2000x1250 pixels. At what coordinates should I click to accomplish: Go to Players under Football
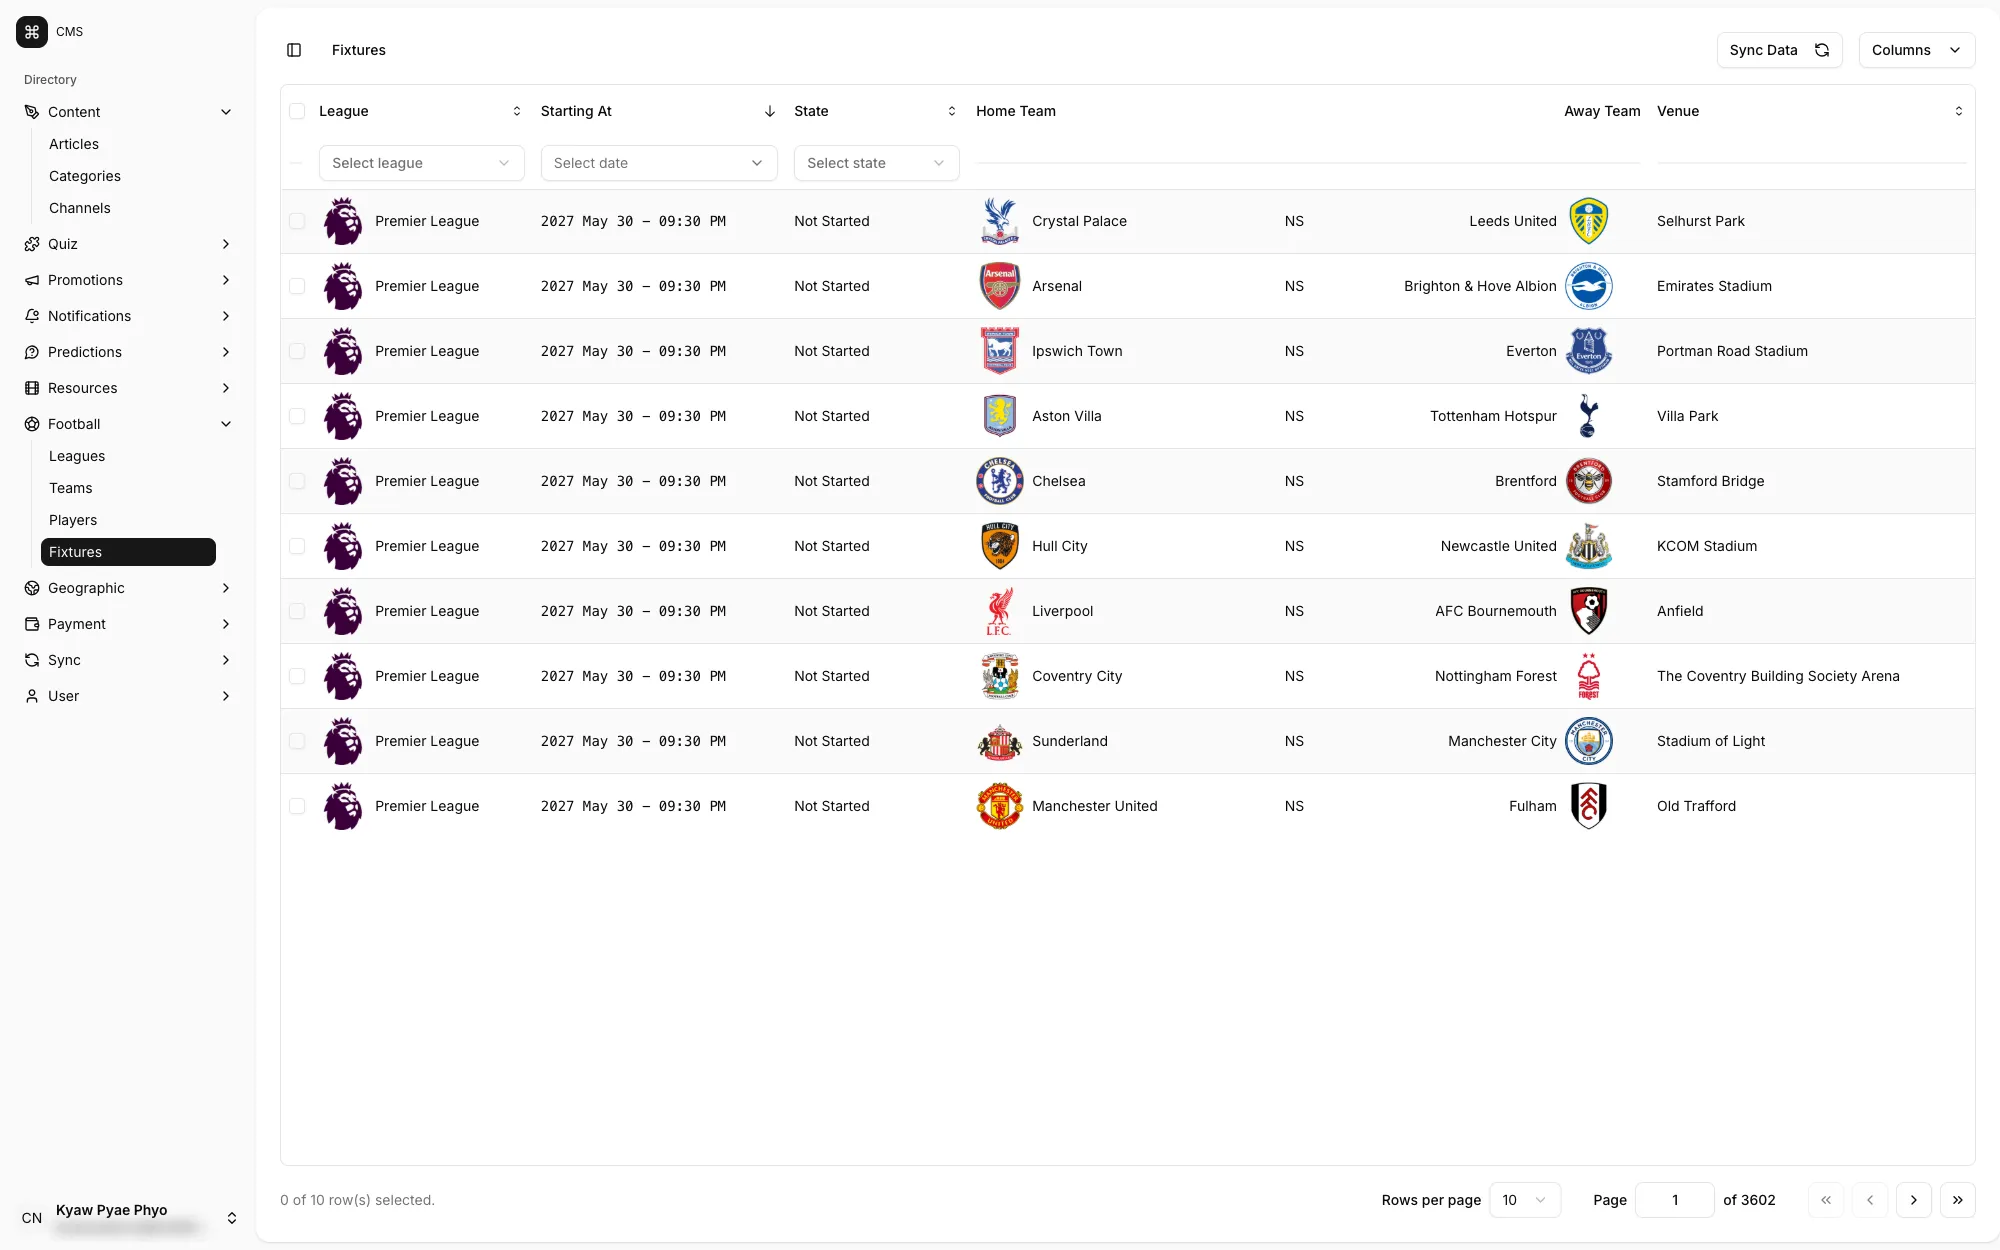[128, 520]
